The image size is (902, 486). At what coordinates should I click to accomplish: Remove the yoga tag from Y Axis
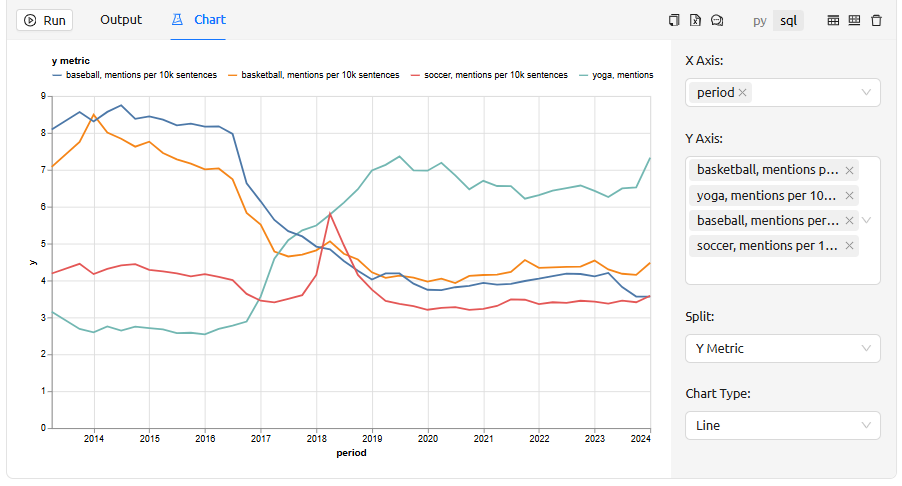click(849, 196)
